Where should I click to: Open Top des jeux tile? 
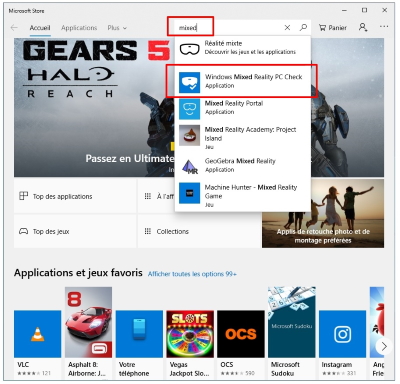(75, 231)
